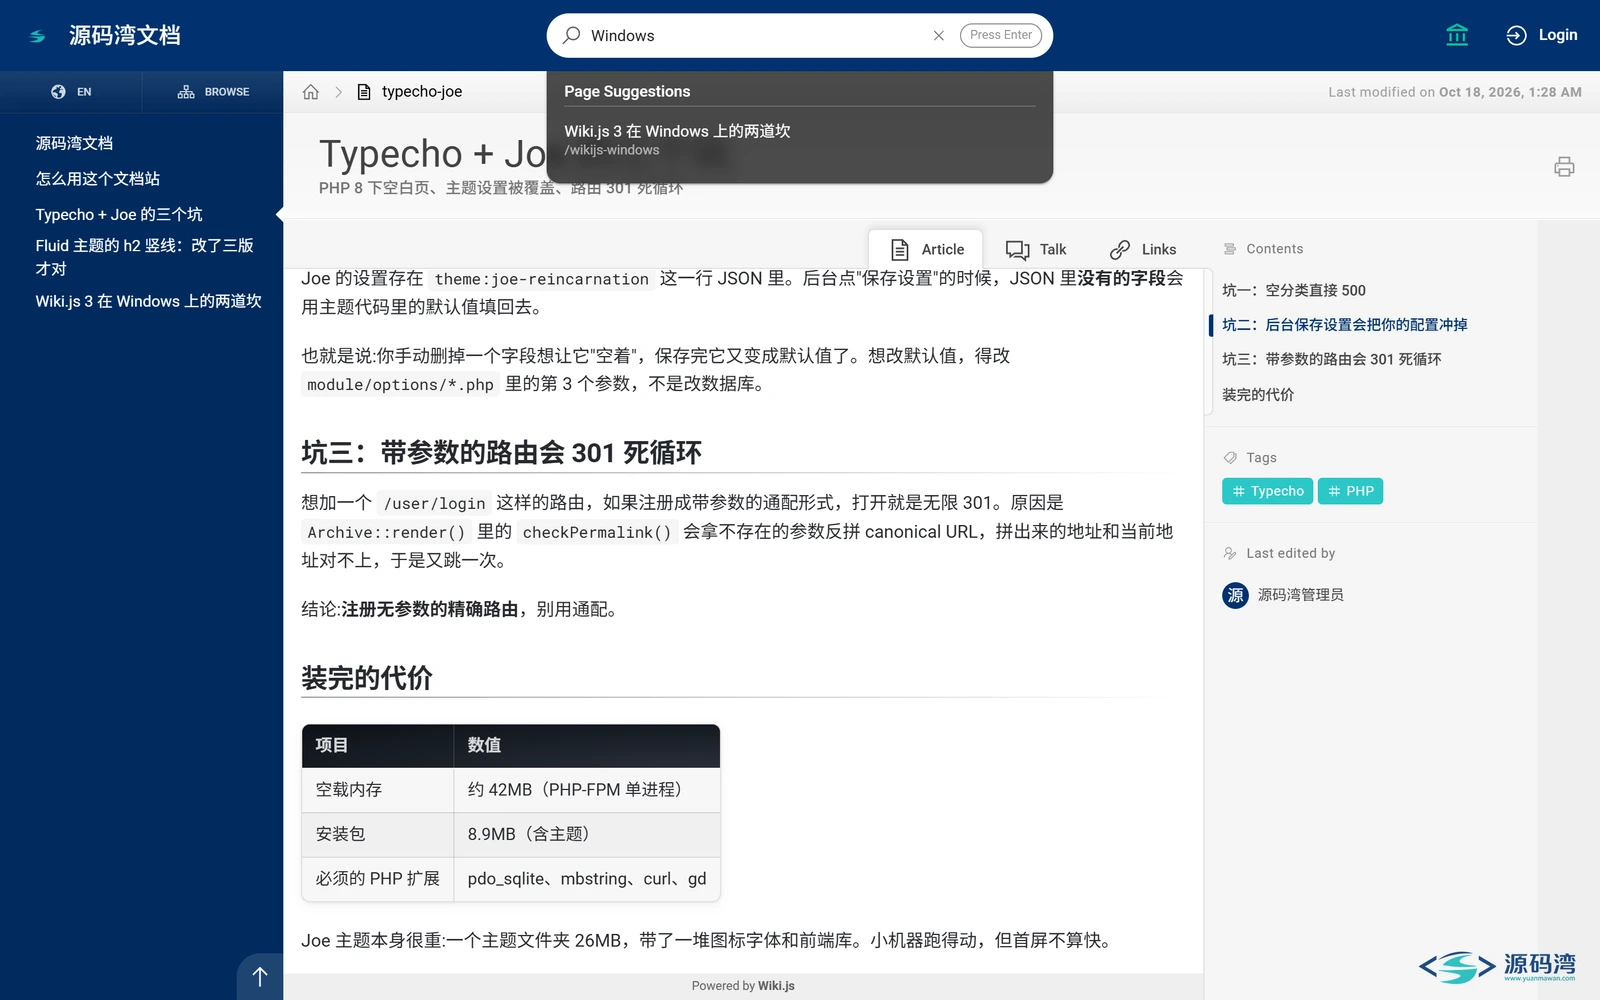
Task: Open sidebar link 源码湾文档
Action: tap(74, 143)
